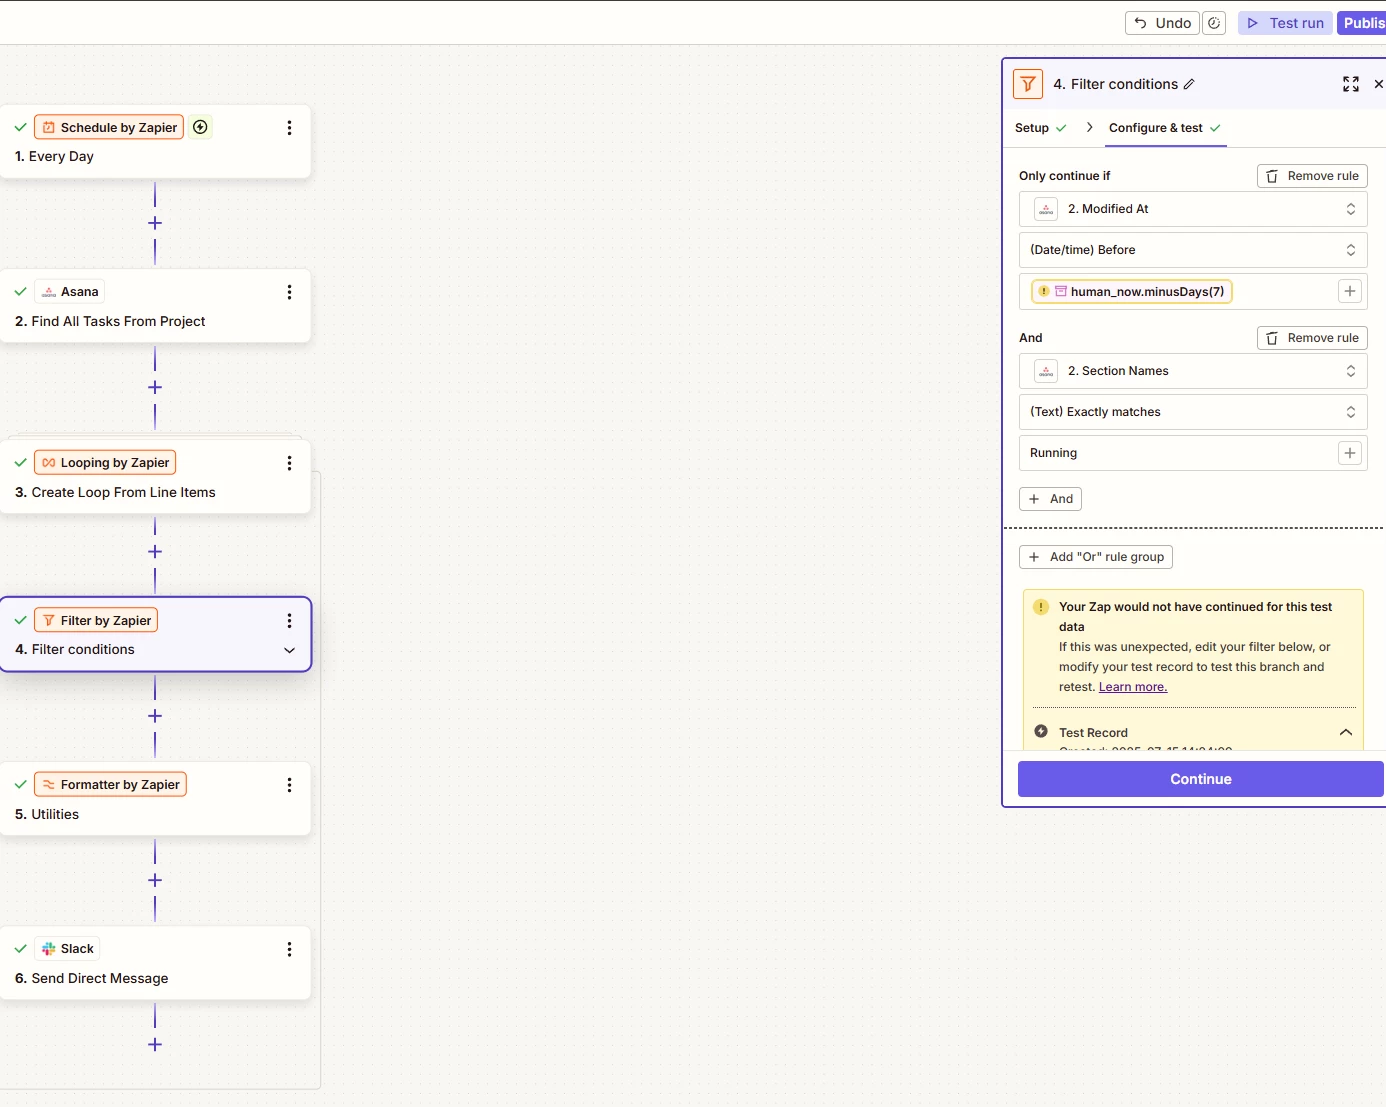Image resolution: width=1386 pixels, height=1107 pixels.
Task: Switch to the Setup tab
Action: [1040, 128]
